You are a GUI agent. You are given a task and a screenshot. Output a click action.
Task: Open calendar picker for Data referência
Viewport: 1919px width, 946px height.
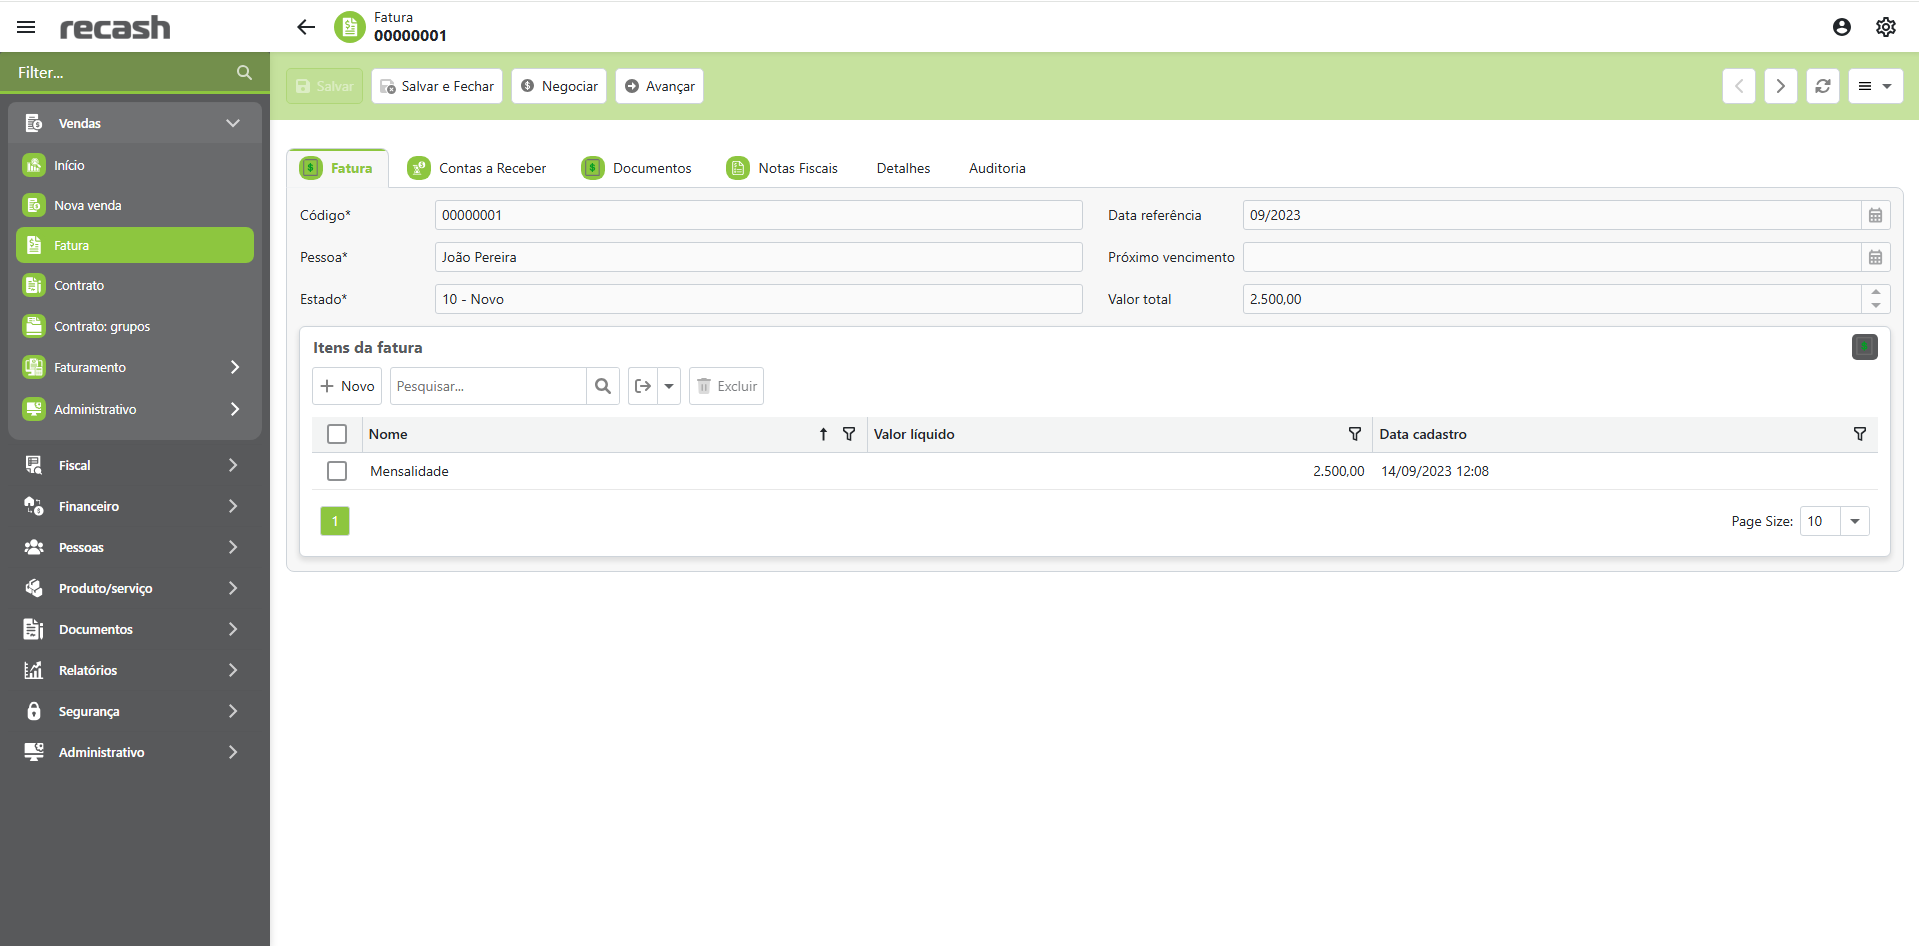(1875, 215)
